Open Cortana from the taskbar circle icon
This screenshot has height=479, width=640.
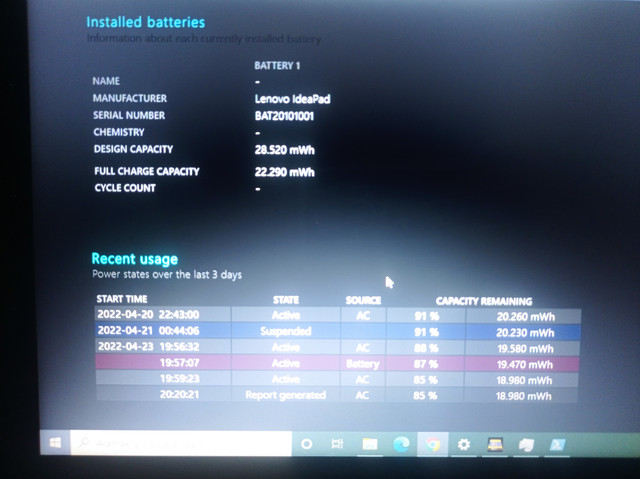306,444
